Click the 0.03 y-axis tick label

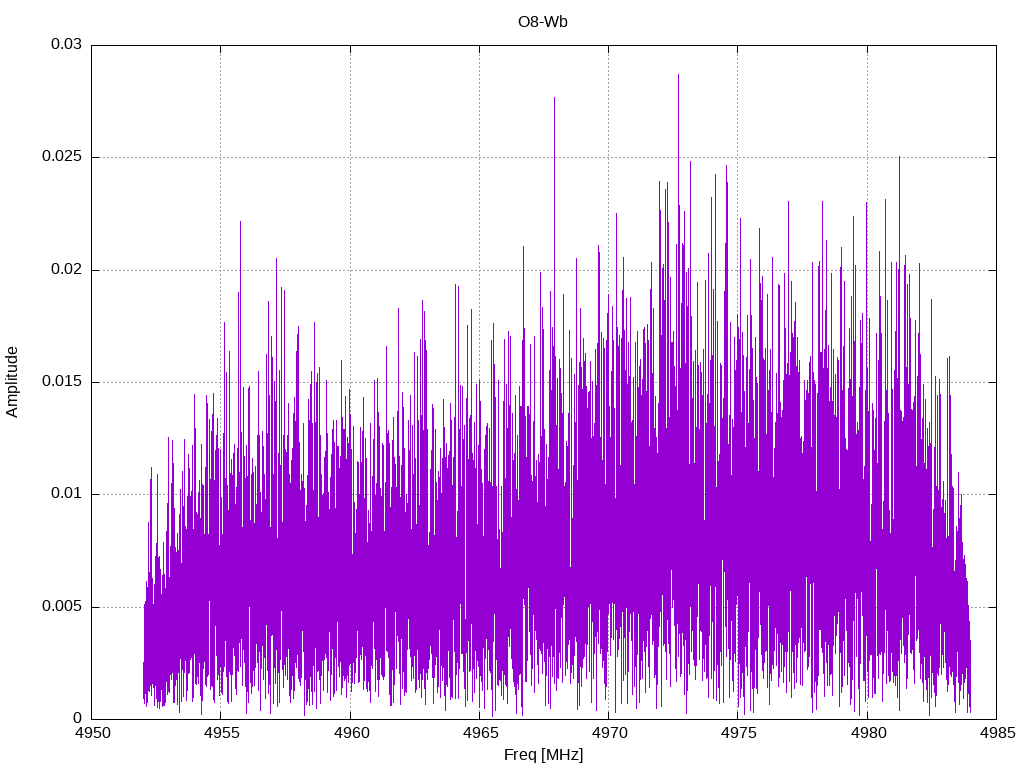click(67, 44)
